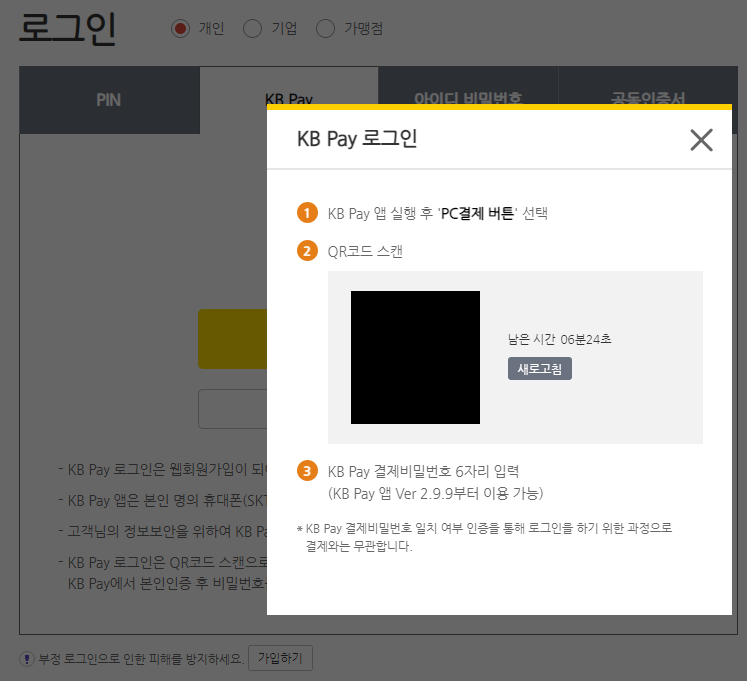Click the warning icon beside 부정 로그인 notice

click(27, 659)
